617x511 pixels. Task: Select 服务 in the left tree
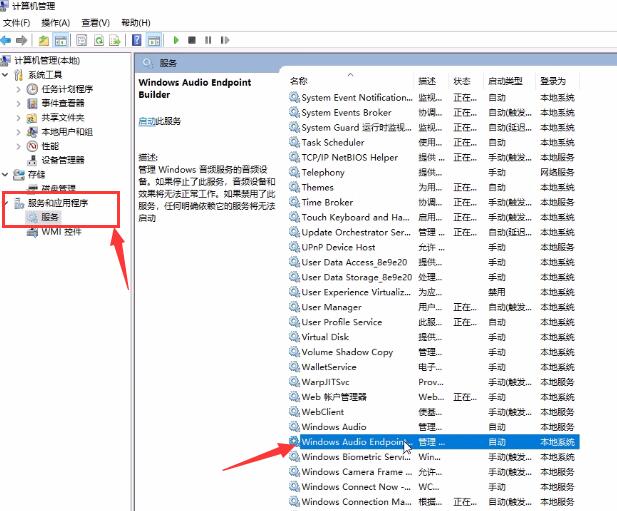tap(50, 217)
